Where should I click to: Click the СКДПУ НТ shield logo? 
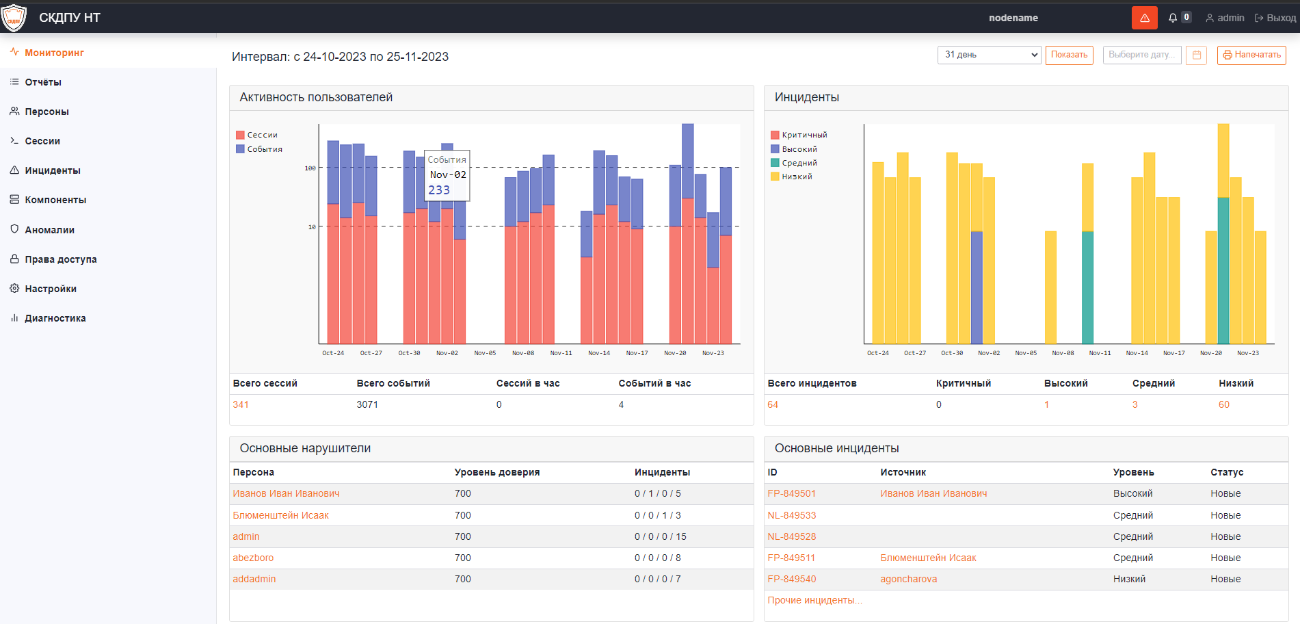point(14,18)
